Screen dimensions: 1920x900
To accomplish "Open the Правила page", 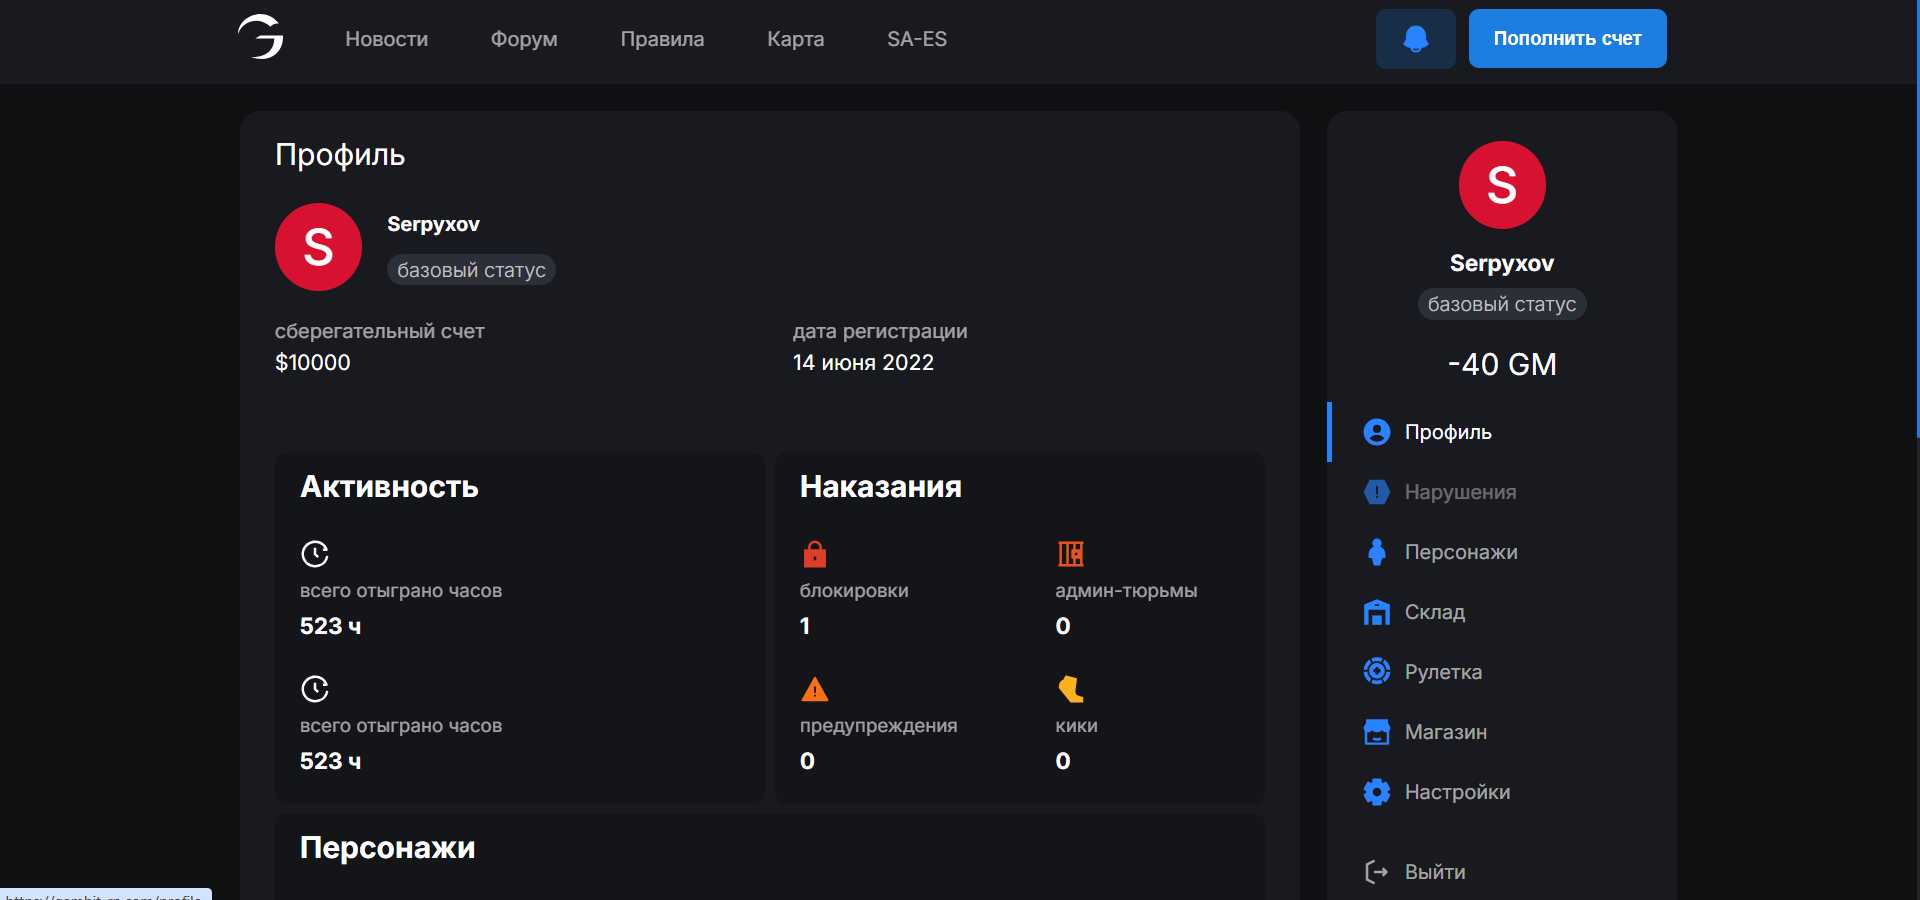I will [662, 39].
